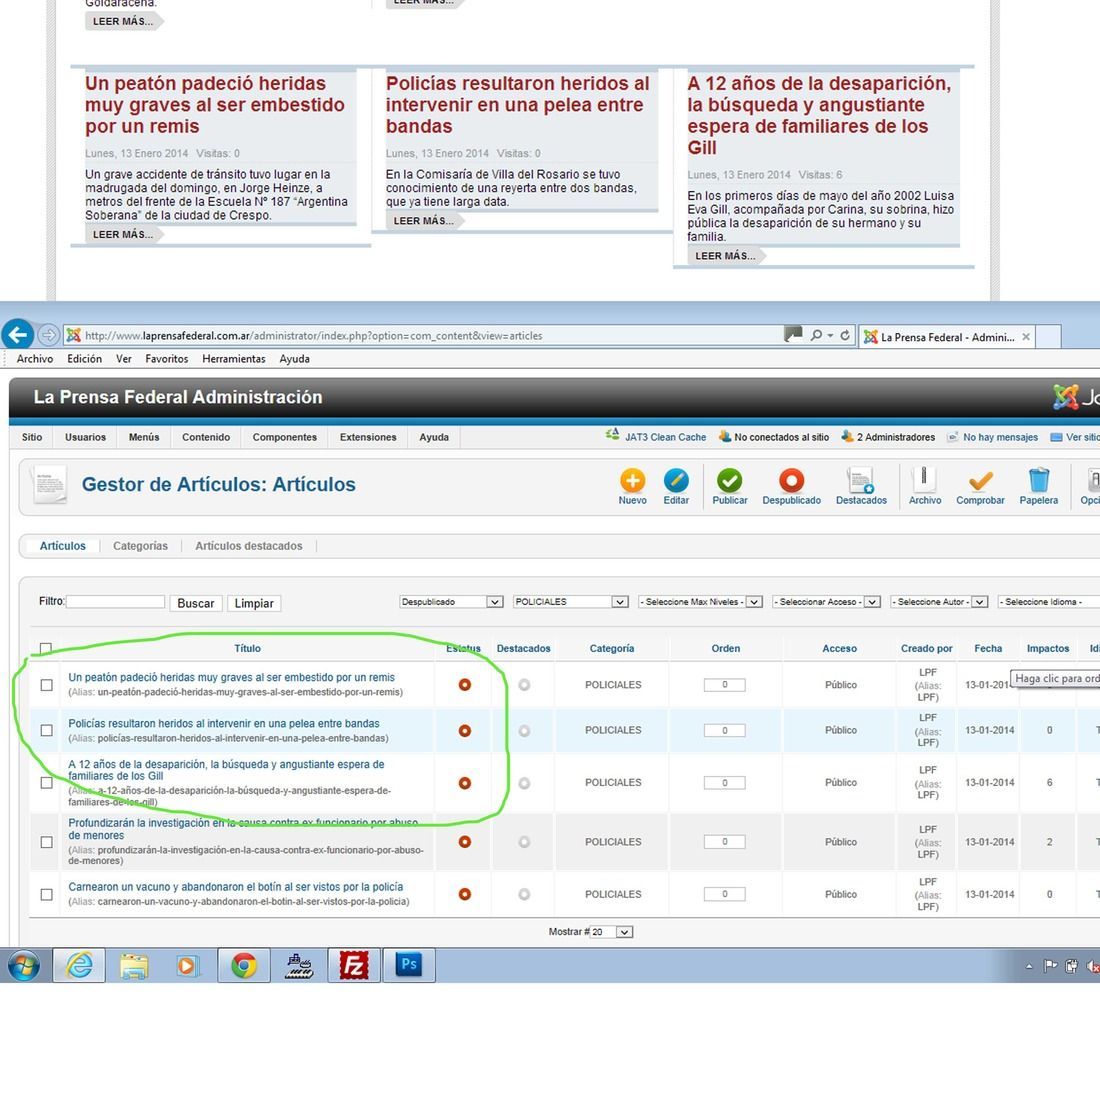Click the Comprobar checkmark icon
This screenshot has width=1100, height=1100.
click(x=980, y=481)
